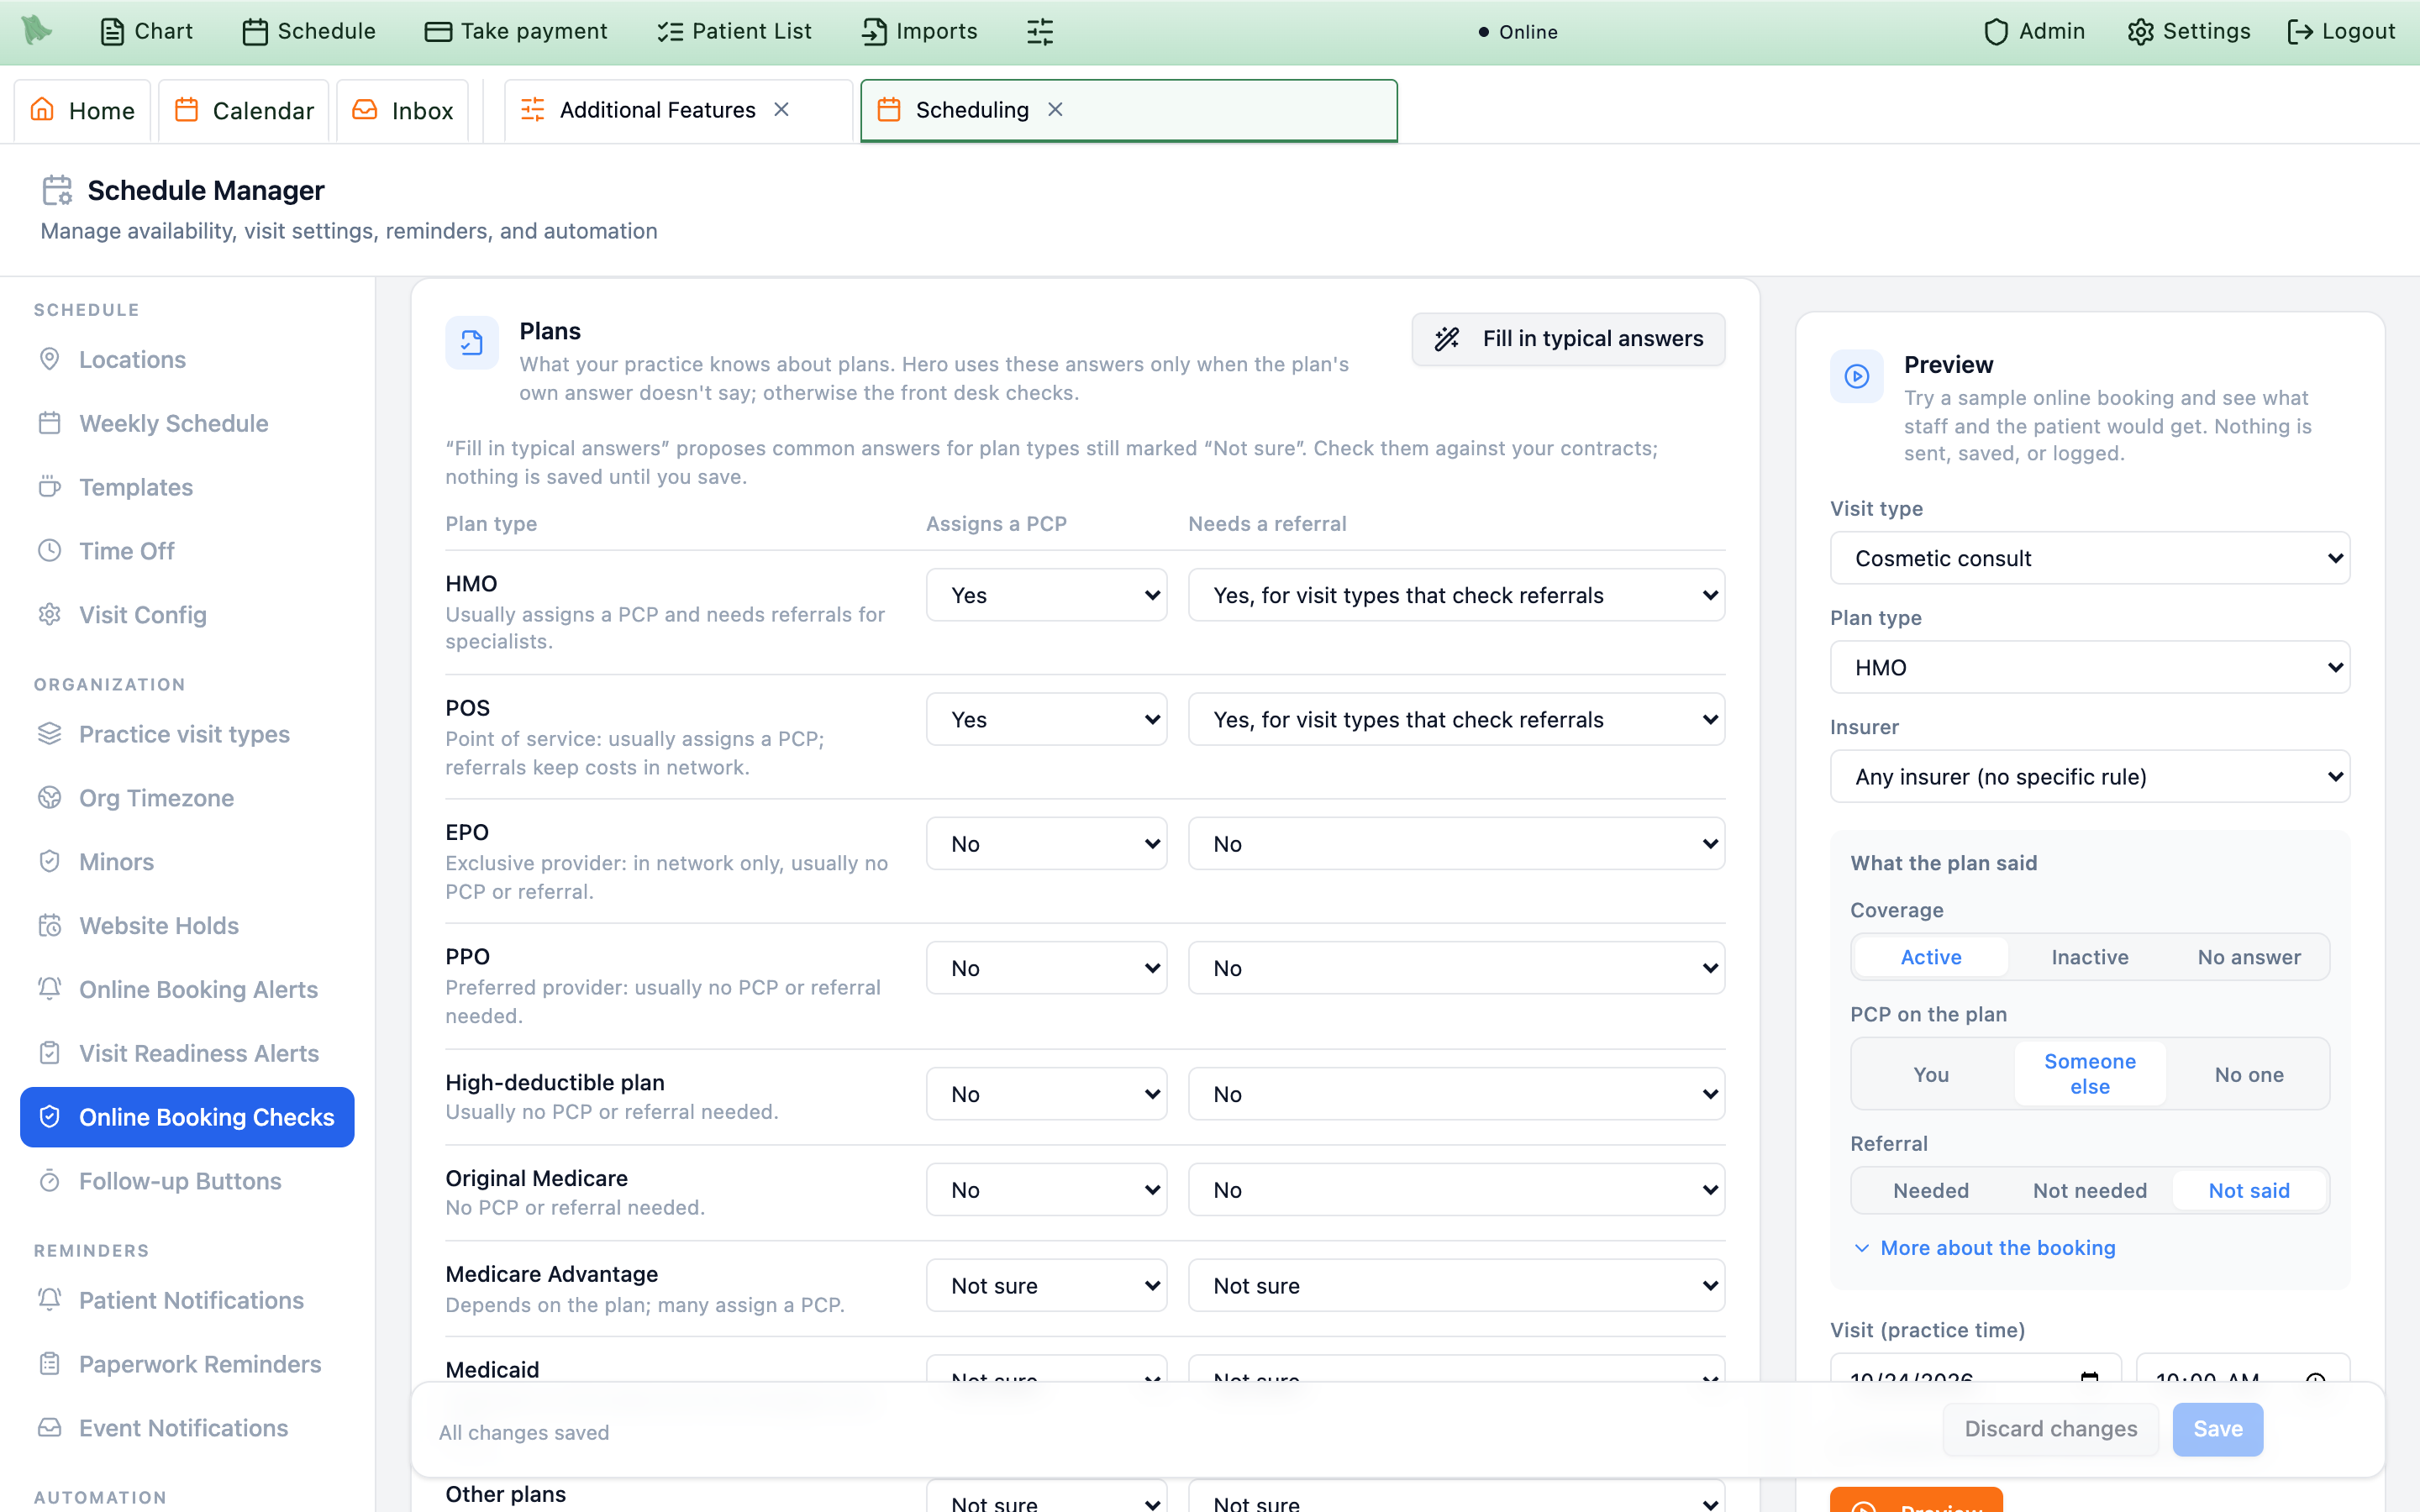Open POS Needs a referral dropdown
The width and height of the screenshot is (2420, 1512).
(1456, 719)
